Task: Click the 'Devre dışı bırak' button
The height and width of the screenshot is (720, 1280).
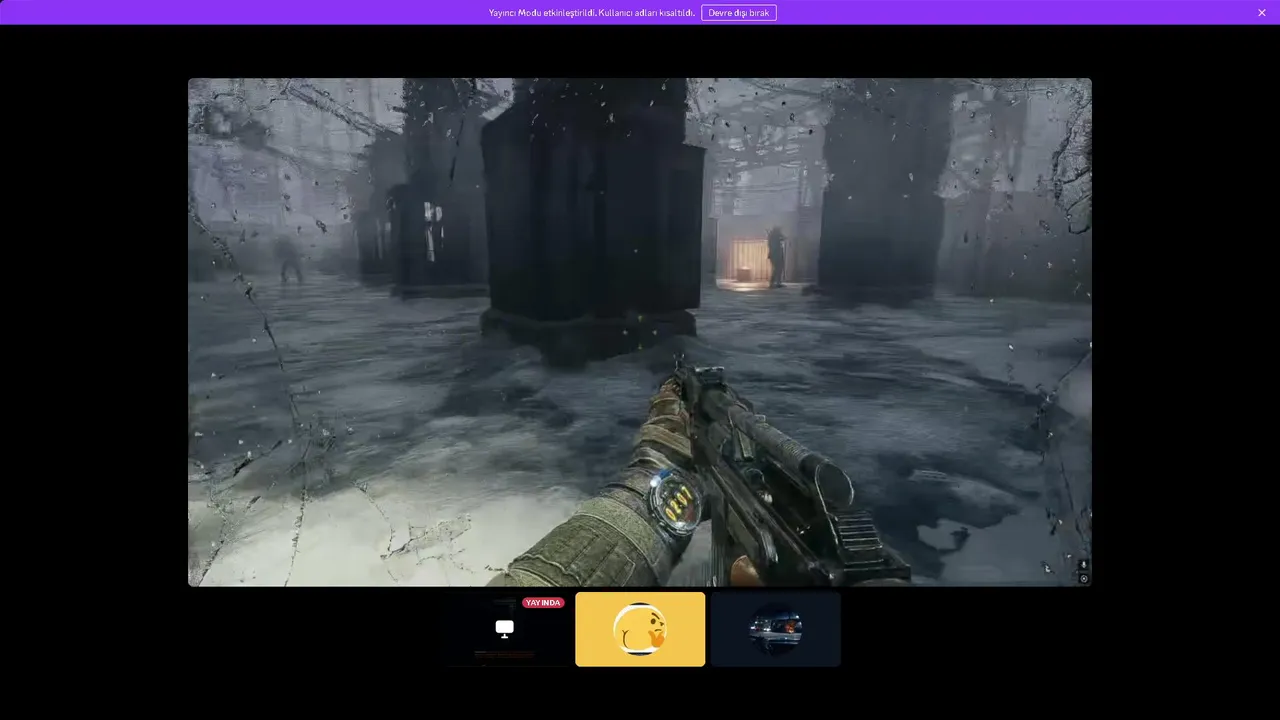Action: pyautogui.click(x=739, y=12)
